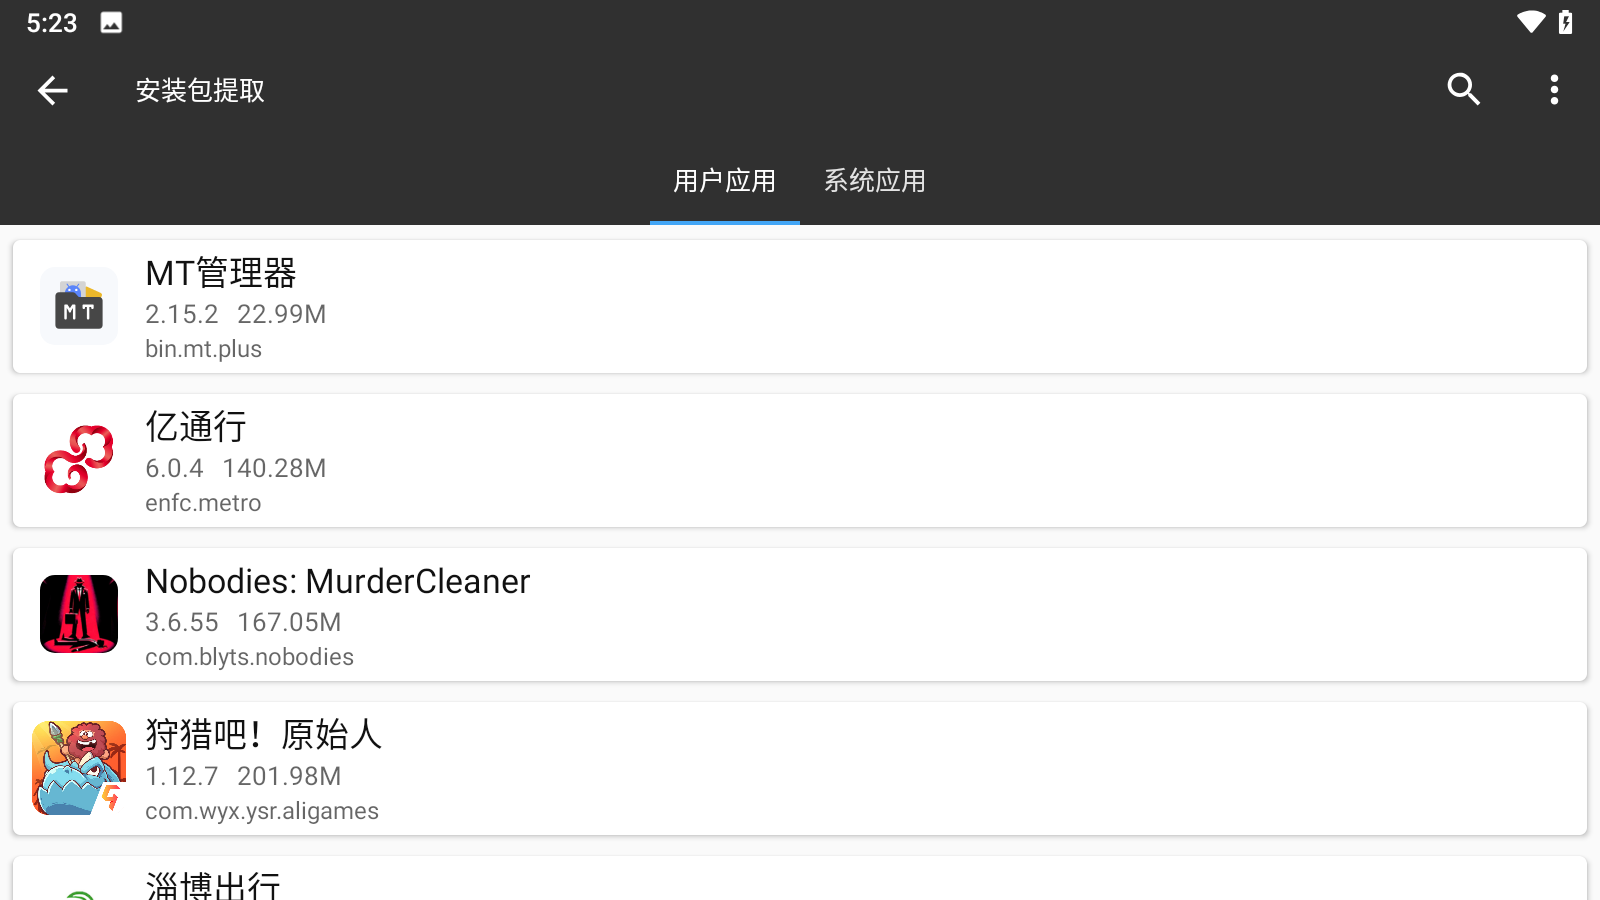Tap the screenshot notification icon in status bar
Viewport: 1600px width, 900px height.
coord(108,20)
